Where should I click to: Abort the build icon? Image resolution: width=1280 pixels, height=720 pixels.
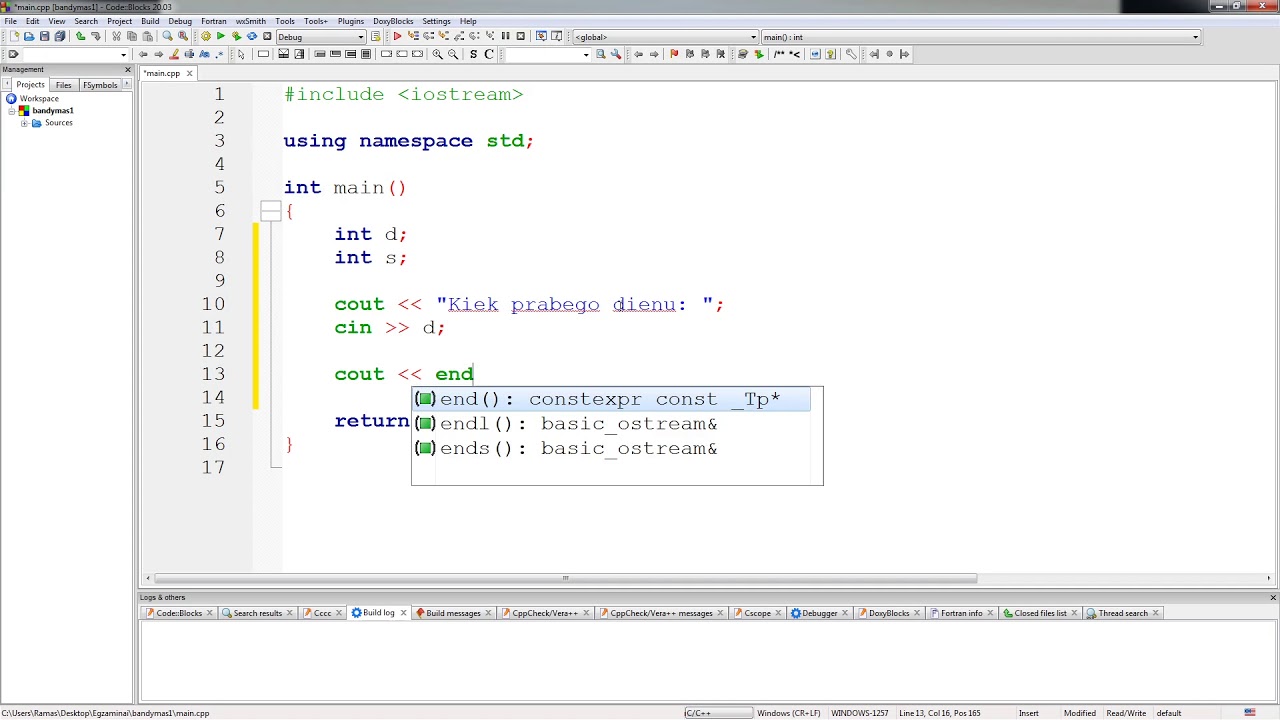[x=267, y=36]
